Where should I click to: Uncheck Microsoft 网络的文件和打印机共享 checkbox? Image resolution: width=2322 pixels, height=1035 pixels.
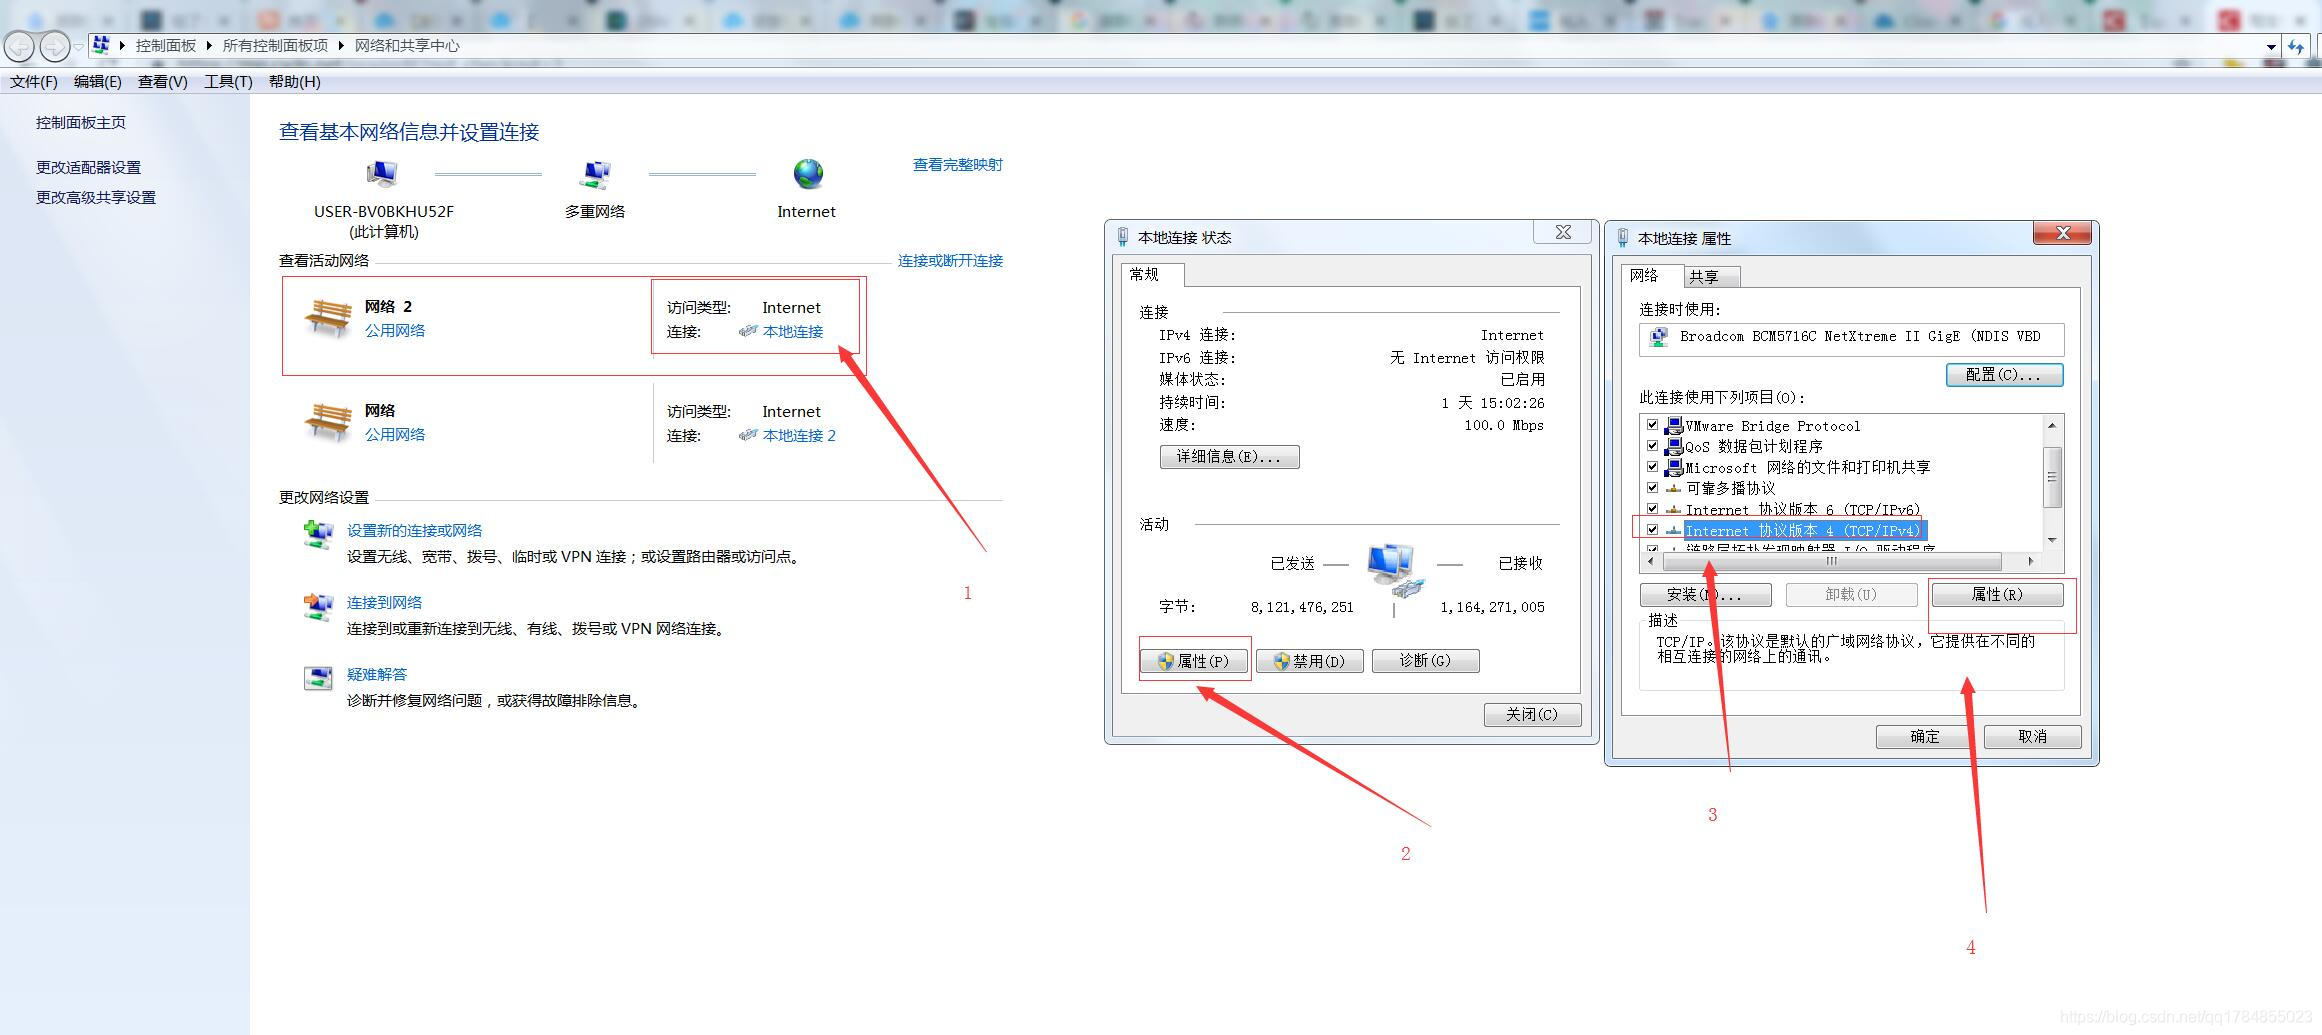(1652, 467)
